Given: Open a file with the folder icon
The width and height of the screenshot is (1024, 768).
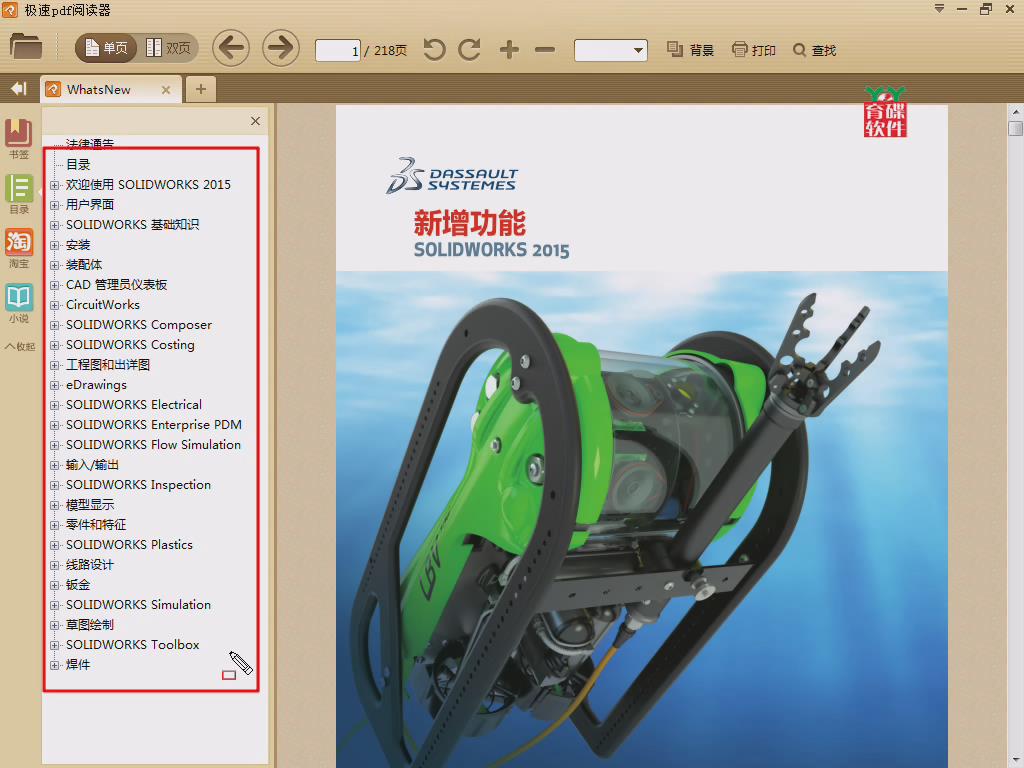Looking at the screenshot, I should 26,47.
